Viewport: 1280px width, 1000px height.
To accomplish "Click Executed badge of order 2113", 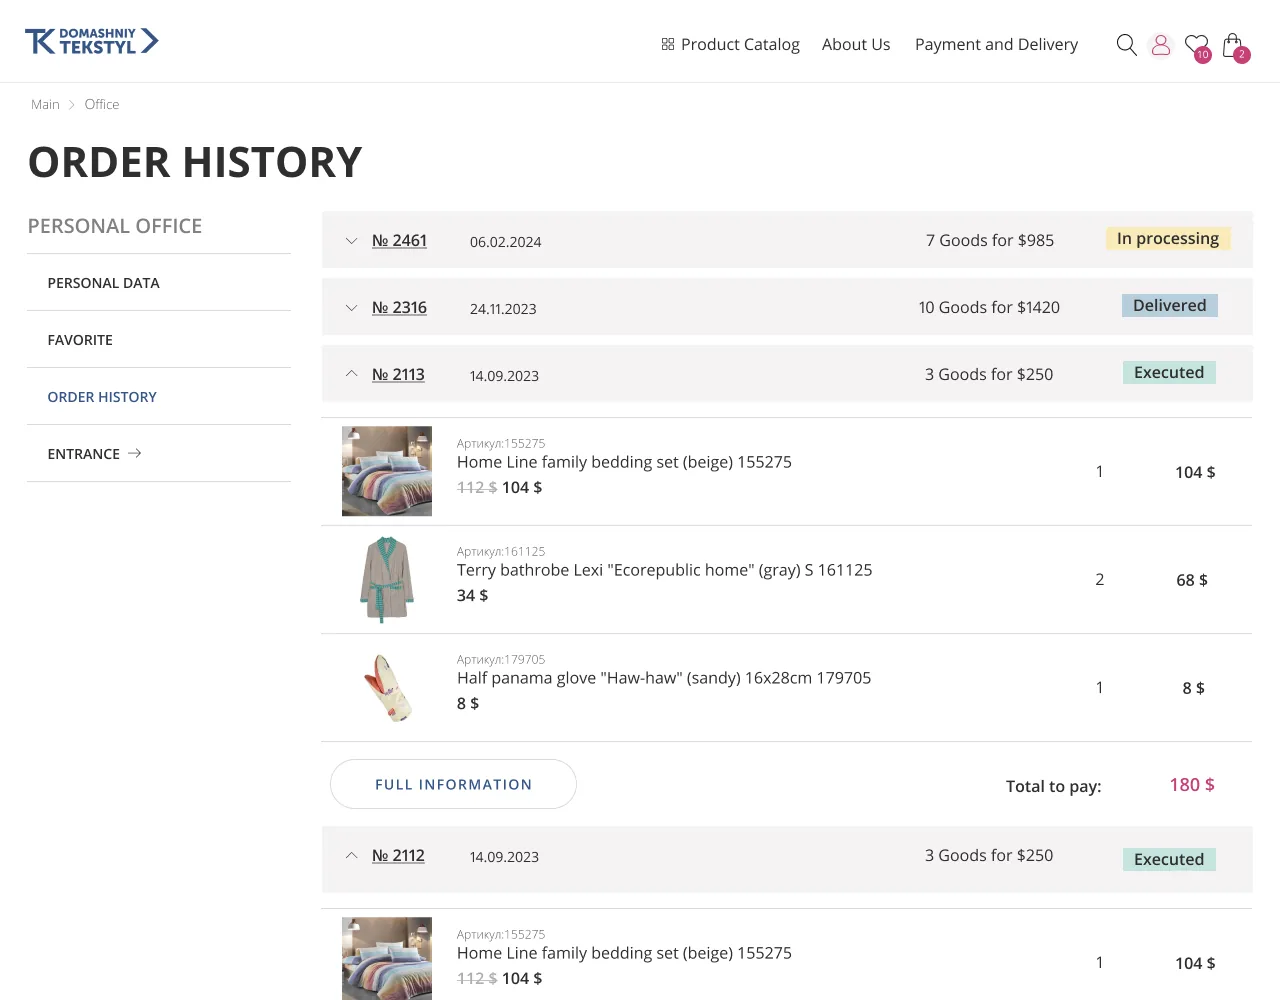I will click(x=1169, y=373).
